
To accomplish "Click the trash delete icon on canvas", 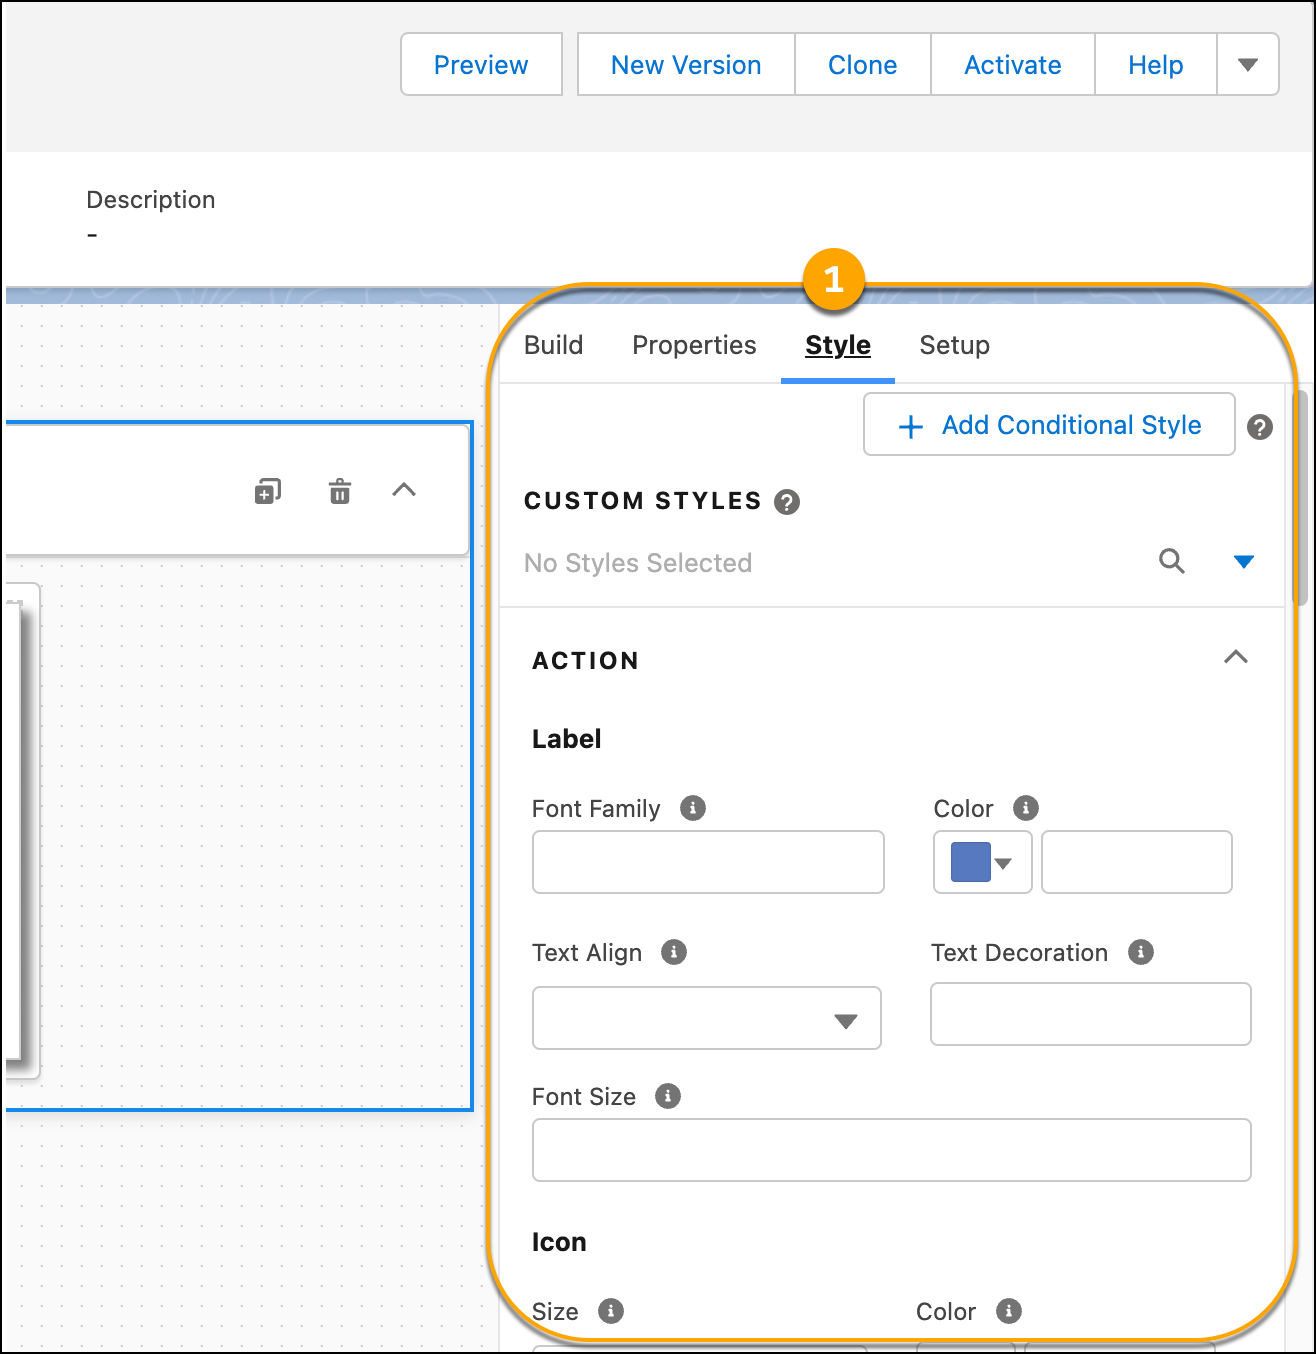I will click(340, 491).
